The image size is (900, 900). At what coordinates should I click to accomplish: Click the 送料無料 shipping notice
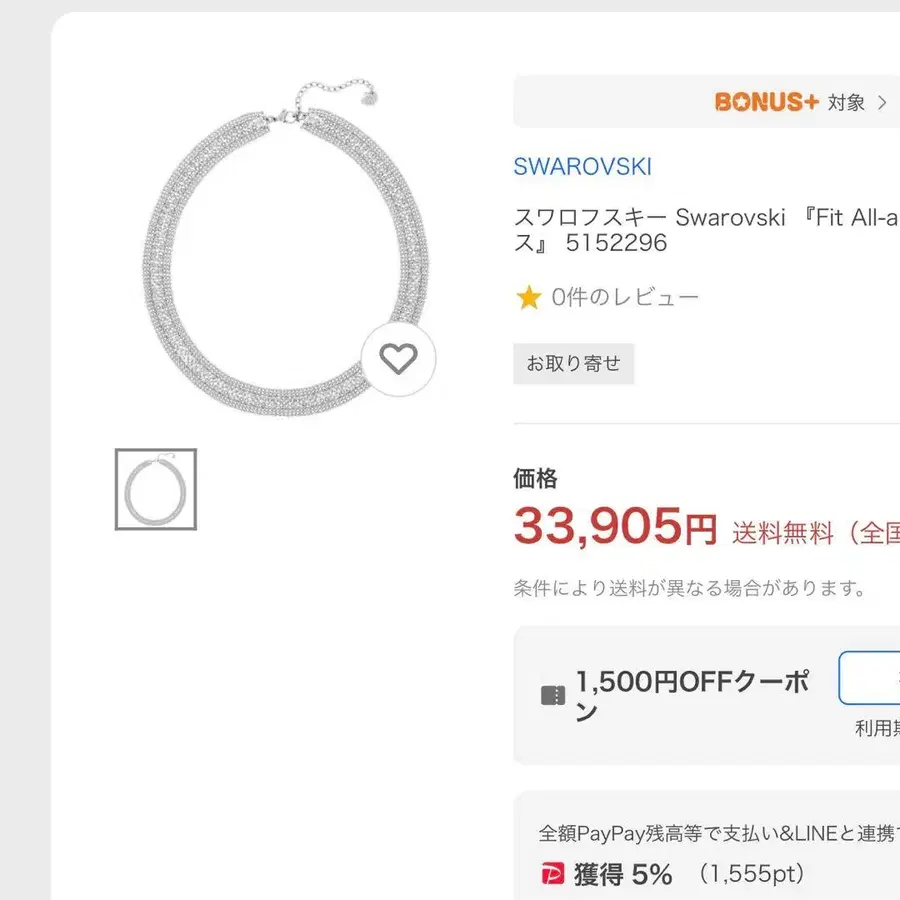click(782, 534)
